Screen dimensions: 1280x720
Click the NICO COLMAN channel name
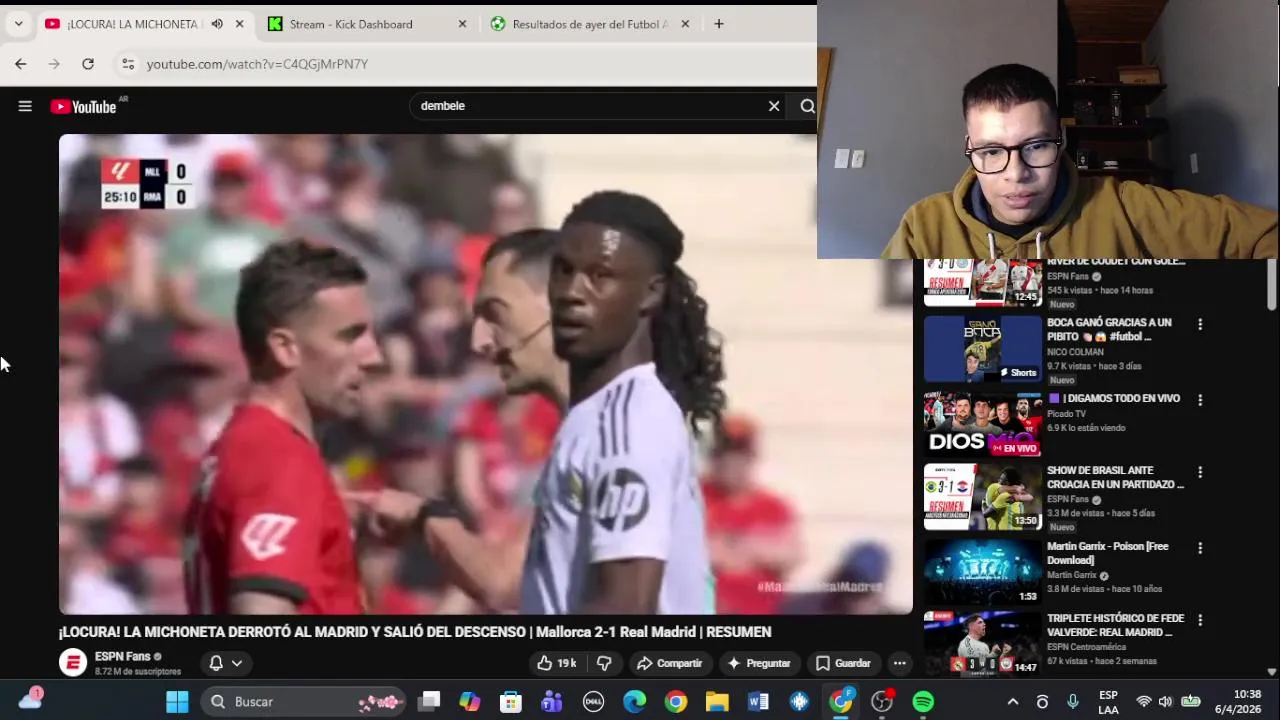(x=1075, y=352)
